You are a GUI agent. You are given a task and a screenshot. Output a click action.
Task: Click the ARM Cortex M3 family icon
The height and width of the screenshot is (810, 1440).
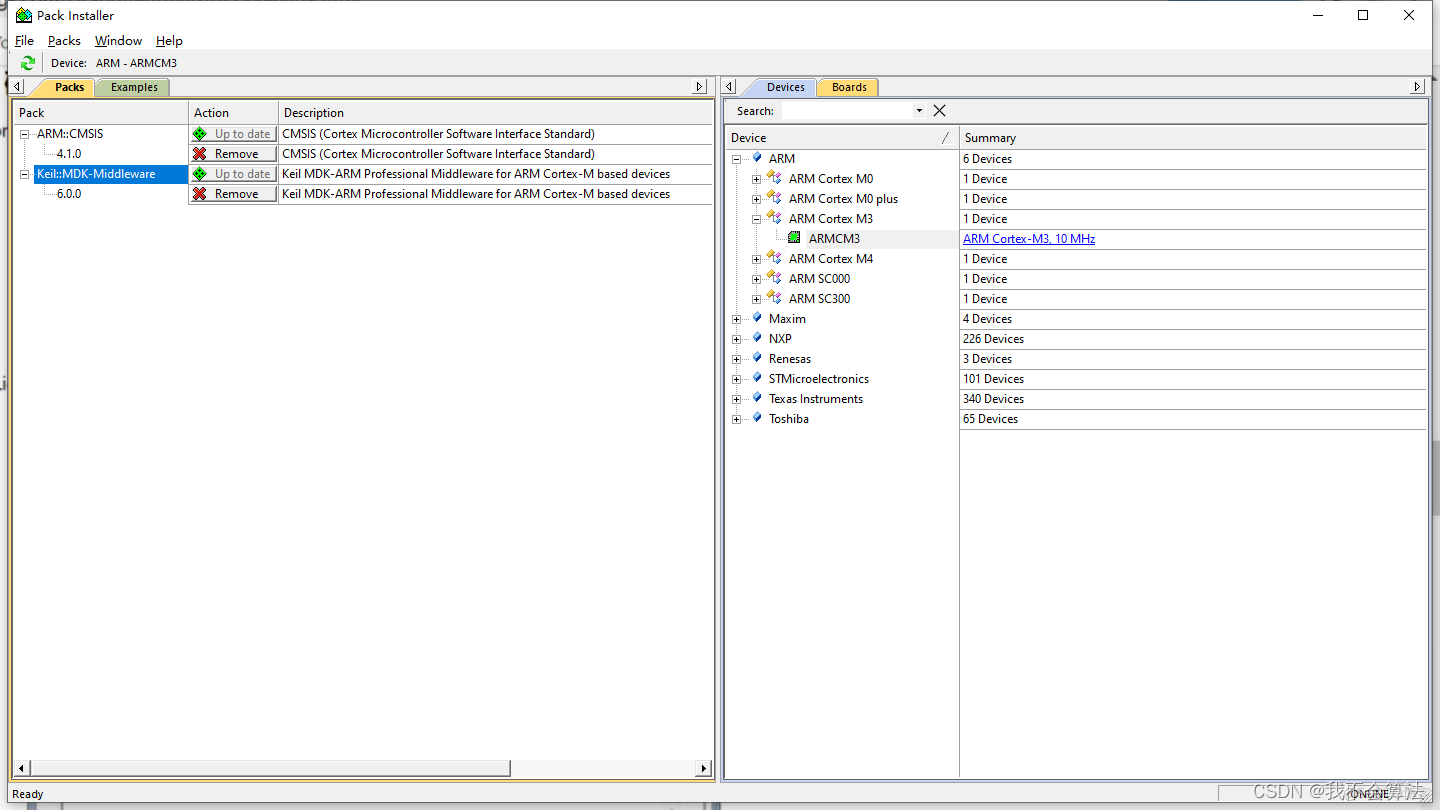pyautogui.click(x=774, y=218)
